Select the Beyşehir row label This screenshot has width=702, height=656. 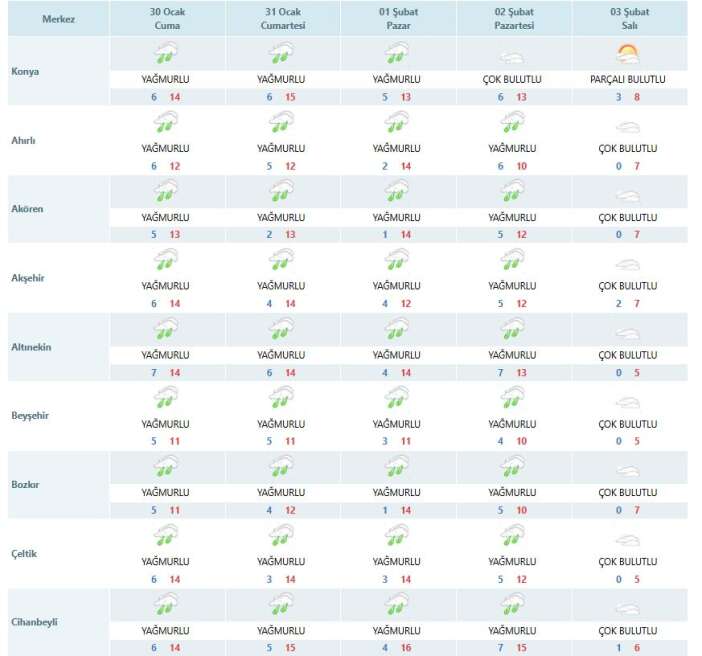pyautogui.click(x=30, y=414)
